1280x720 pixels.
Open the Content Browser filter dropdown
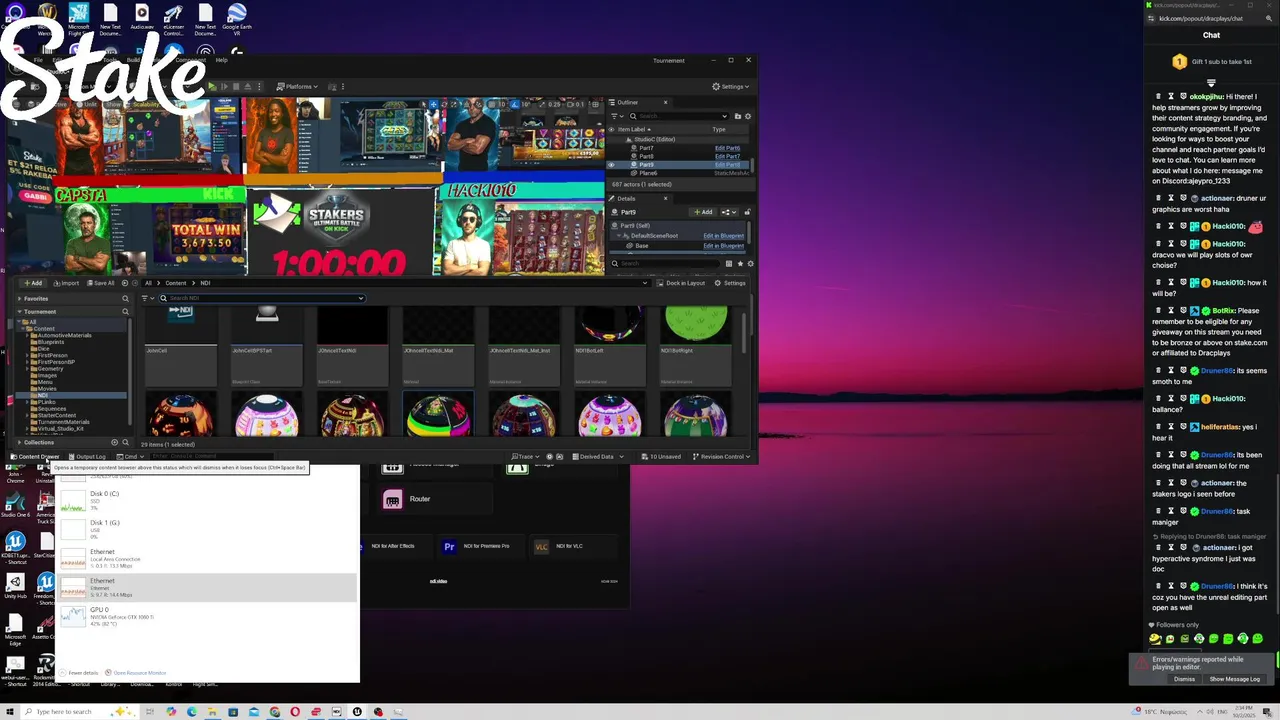(x=146, y=298)
